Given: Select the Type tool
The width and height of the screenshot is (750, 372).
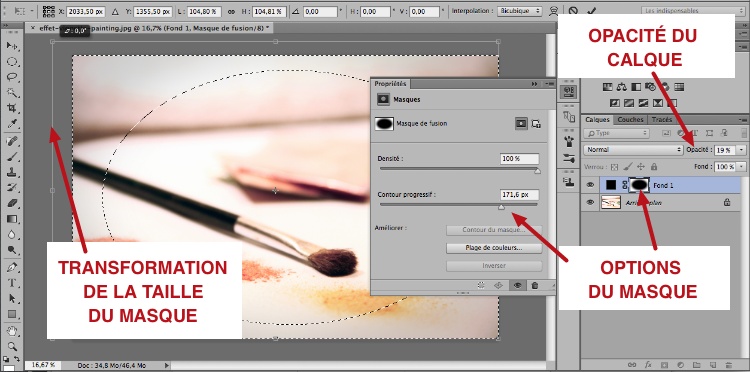Looking at the screenshot, I should (12, 283).
